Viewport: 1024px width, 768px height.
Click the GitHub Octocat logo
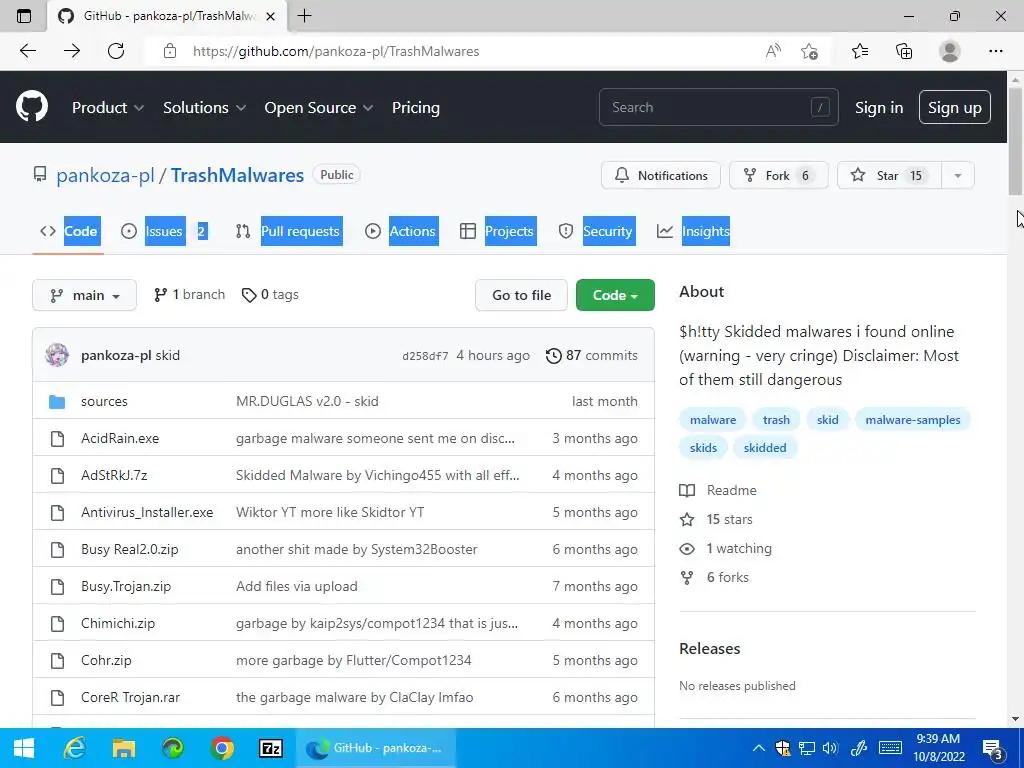(x=32, y=106)
